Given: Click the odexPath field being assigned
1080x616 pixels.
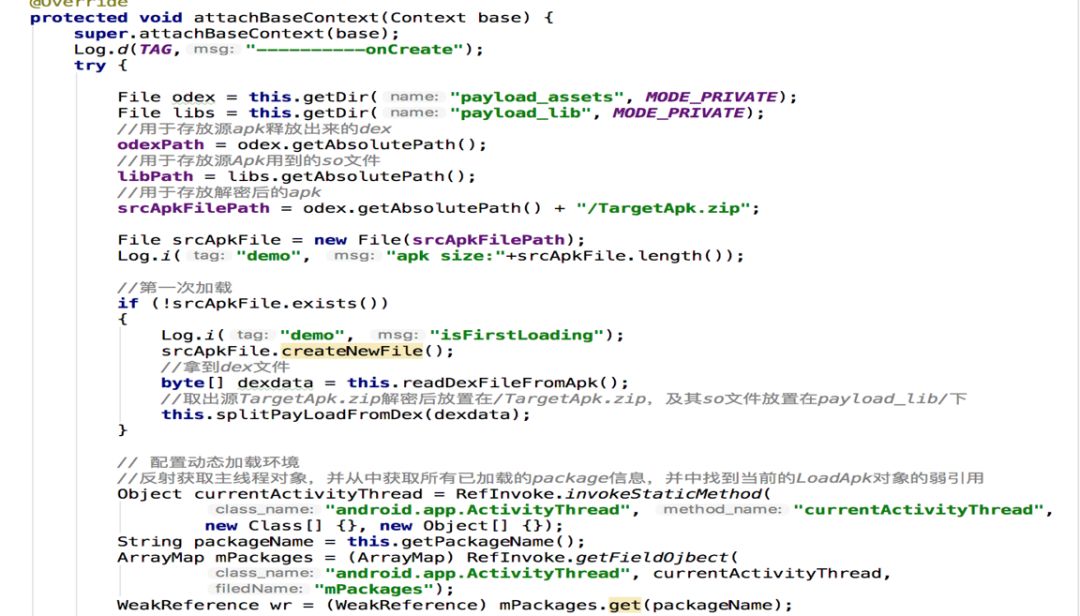Looking at the screenshot, I should (160, 145).
